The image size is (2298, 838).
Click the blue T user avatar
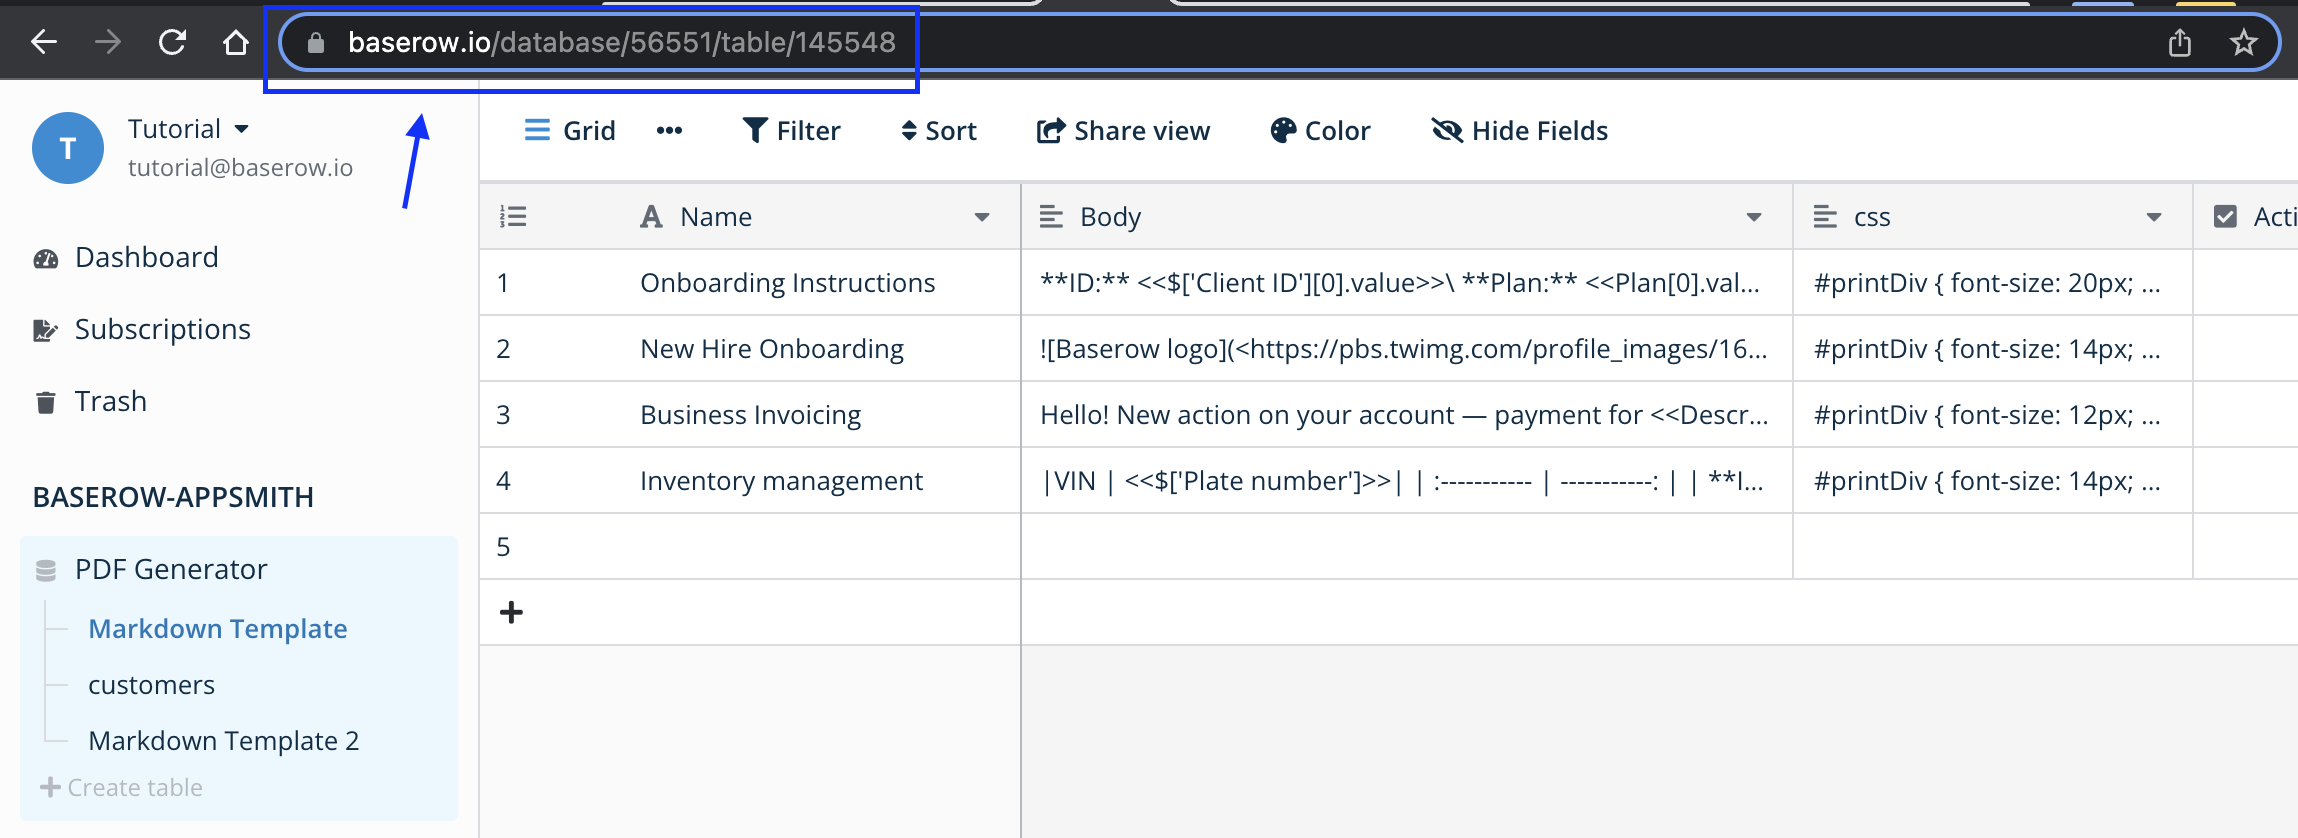tap(68, 148)
